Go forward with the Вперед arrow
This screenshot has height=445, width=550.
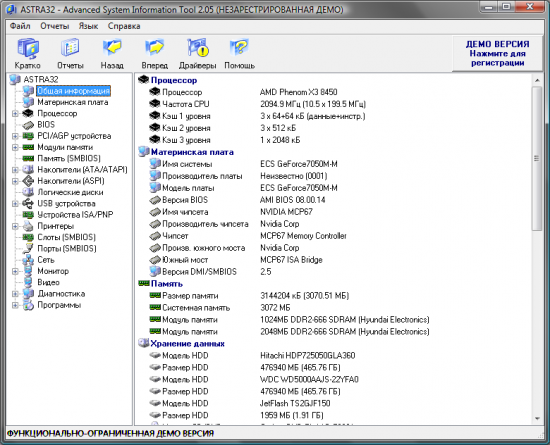pyautogui.click(x=155, y=48)
